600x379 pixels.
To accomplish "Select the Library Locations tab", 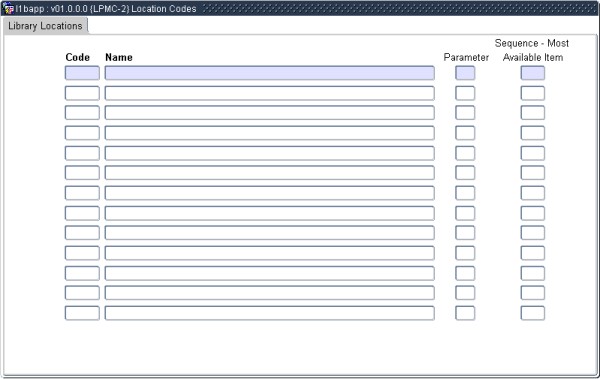I will coord(45,26).
